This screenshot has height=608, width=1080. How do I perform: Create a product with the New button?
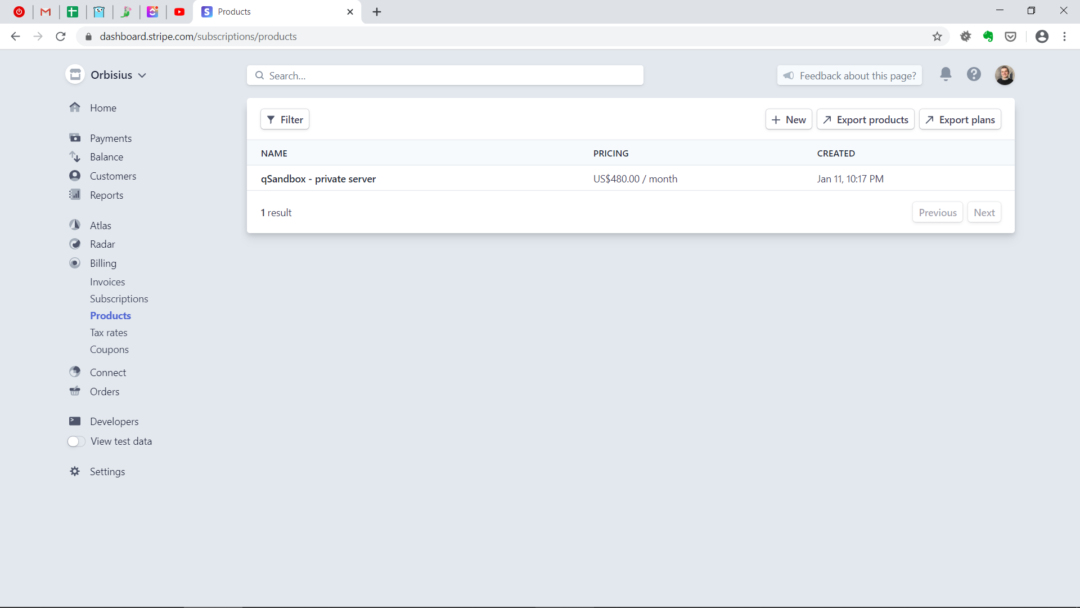coord(788,119)
